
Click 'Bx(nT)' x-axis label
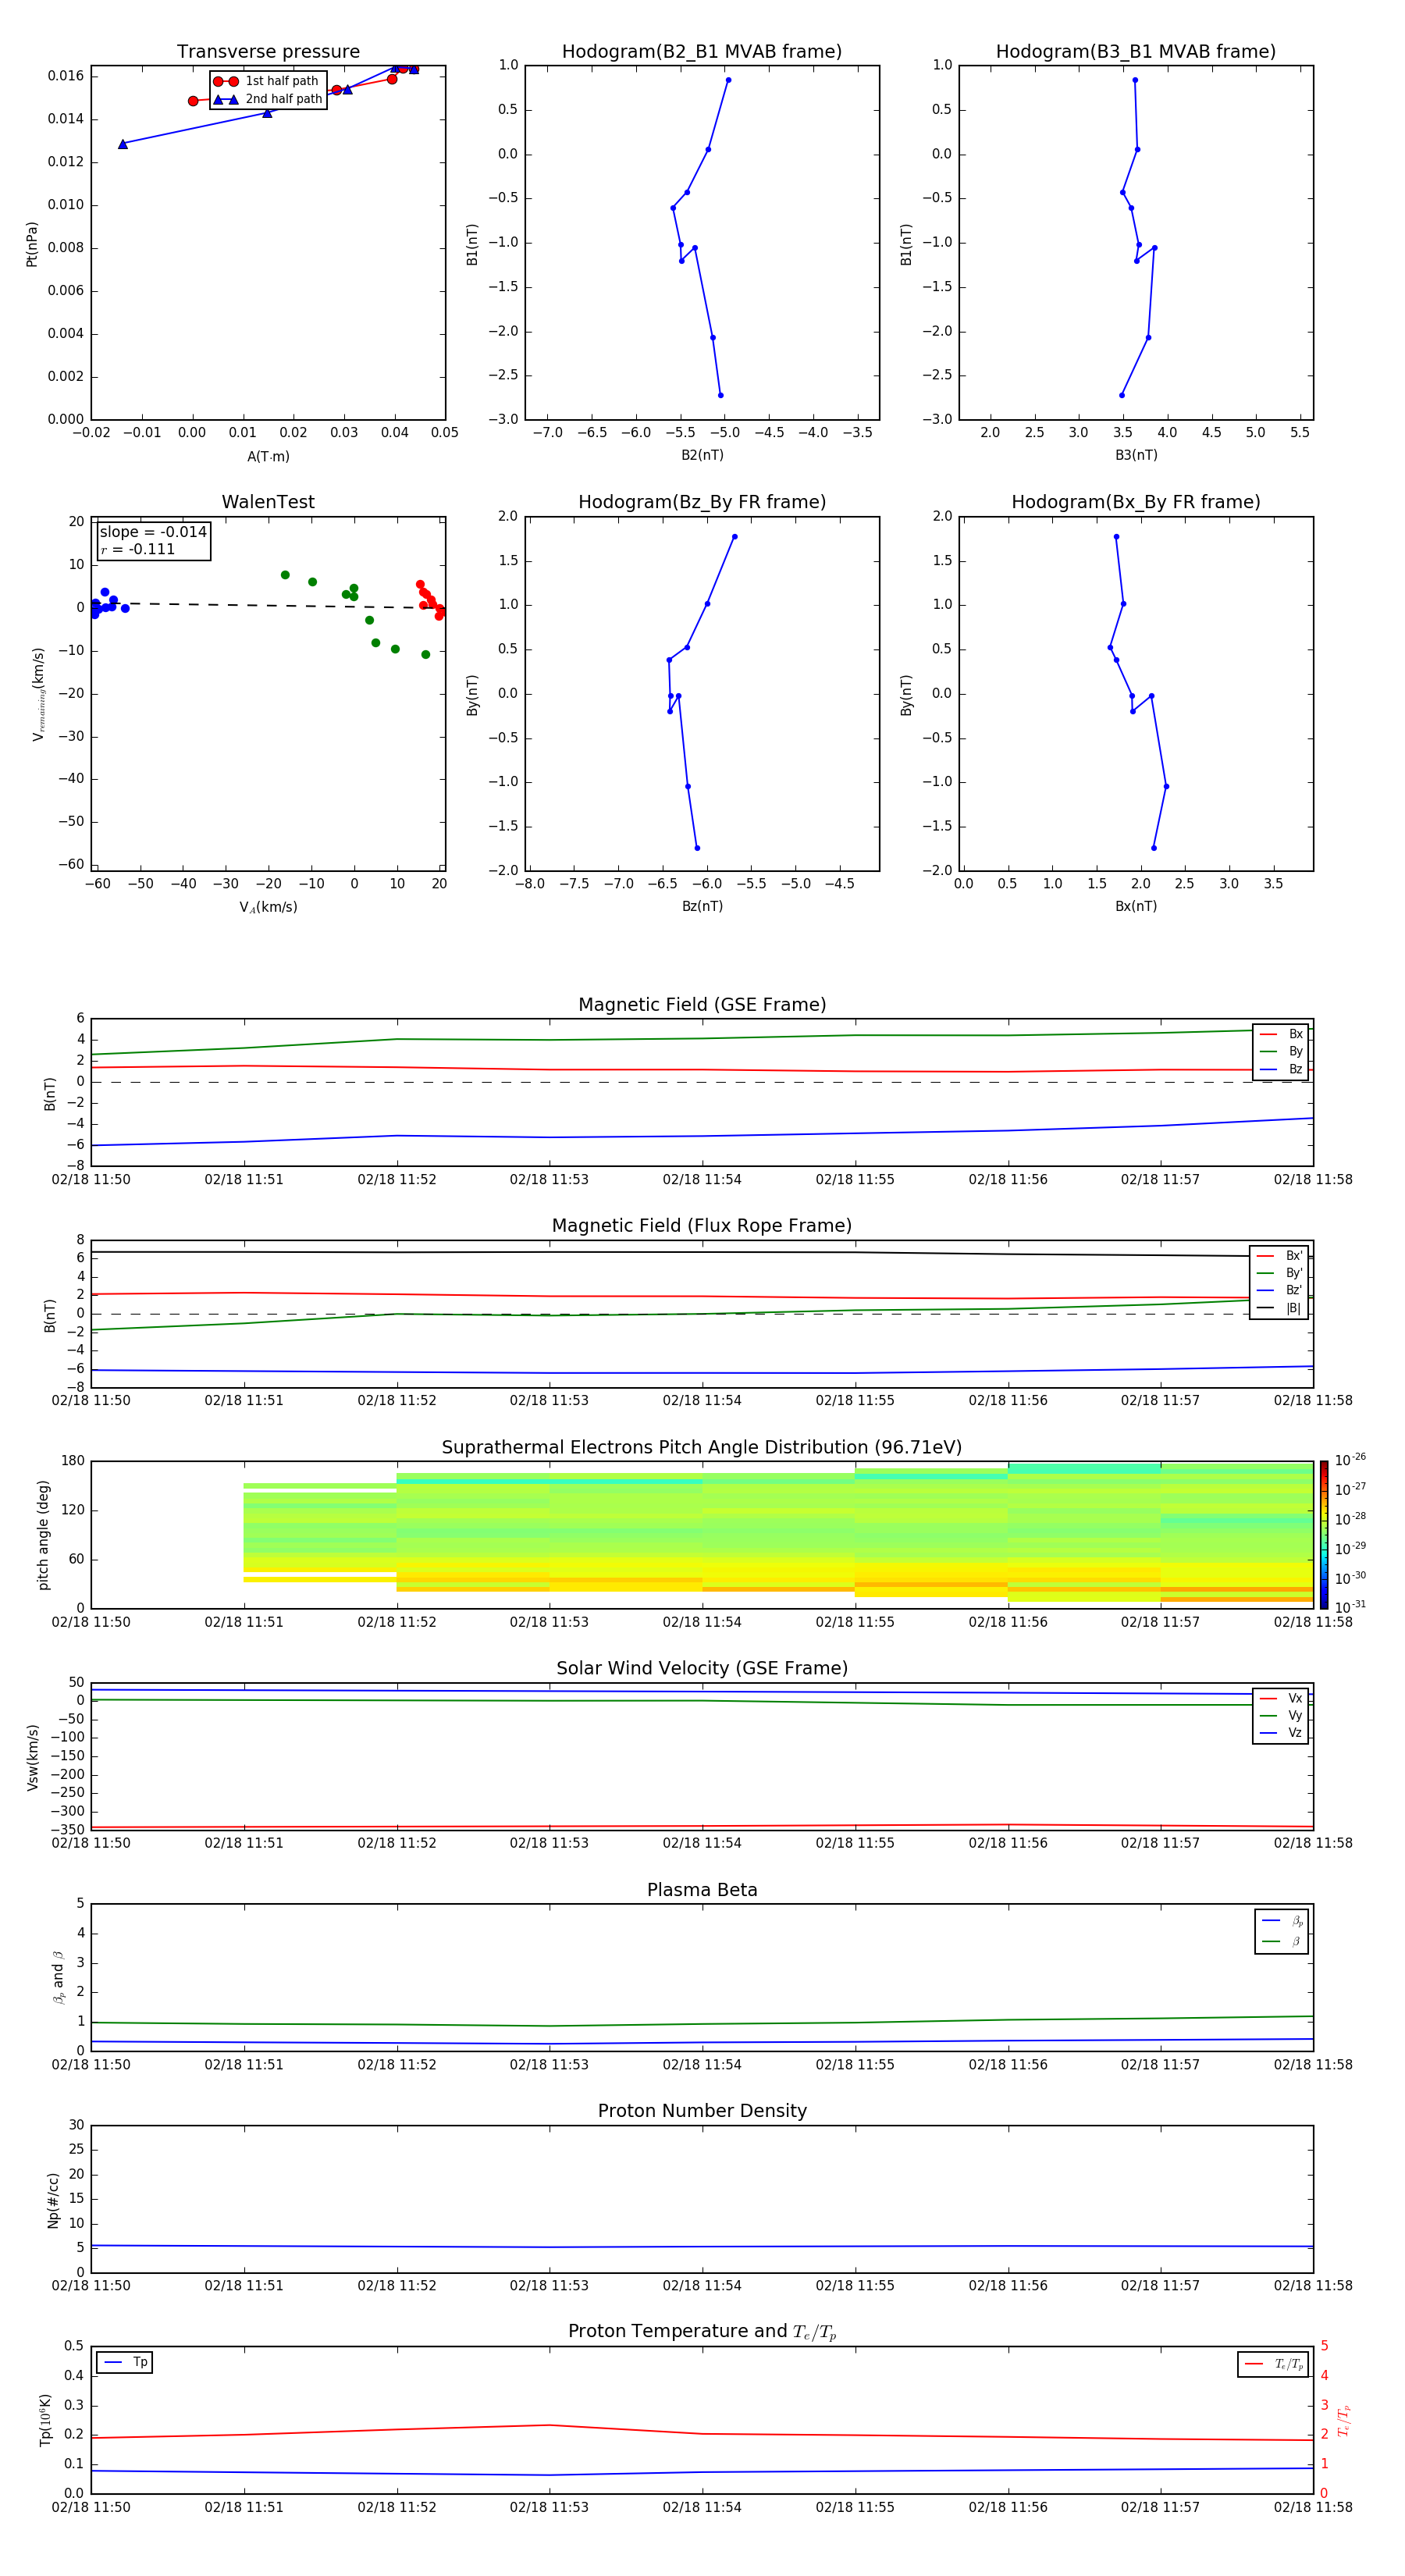tap(1136, 906)
